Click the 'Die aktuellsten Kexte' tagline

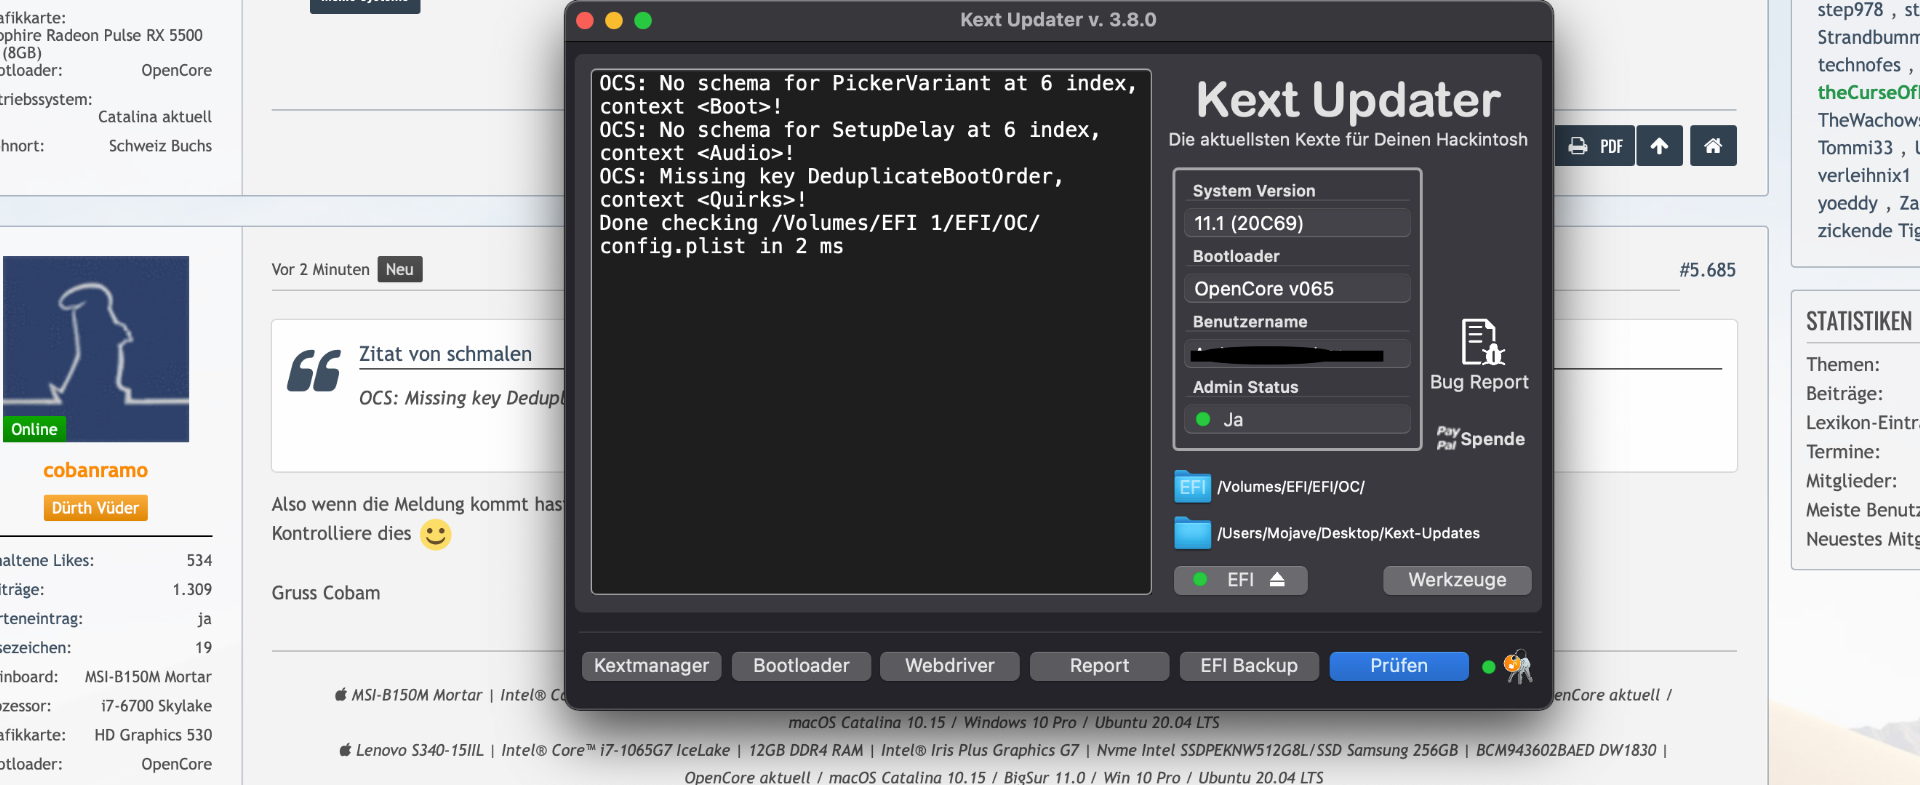tap(1348, 140)
